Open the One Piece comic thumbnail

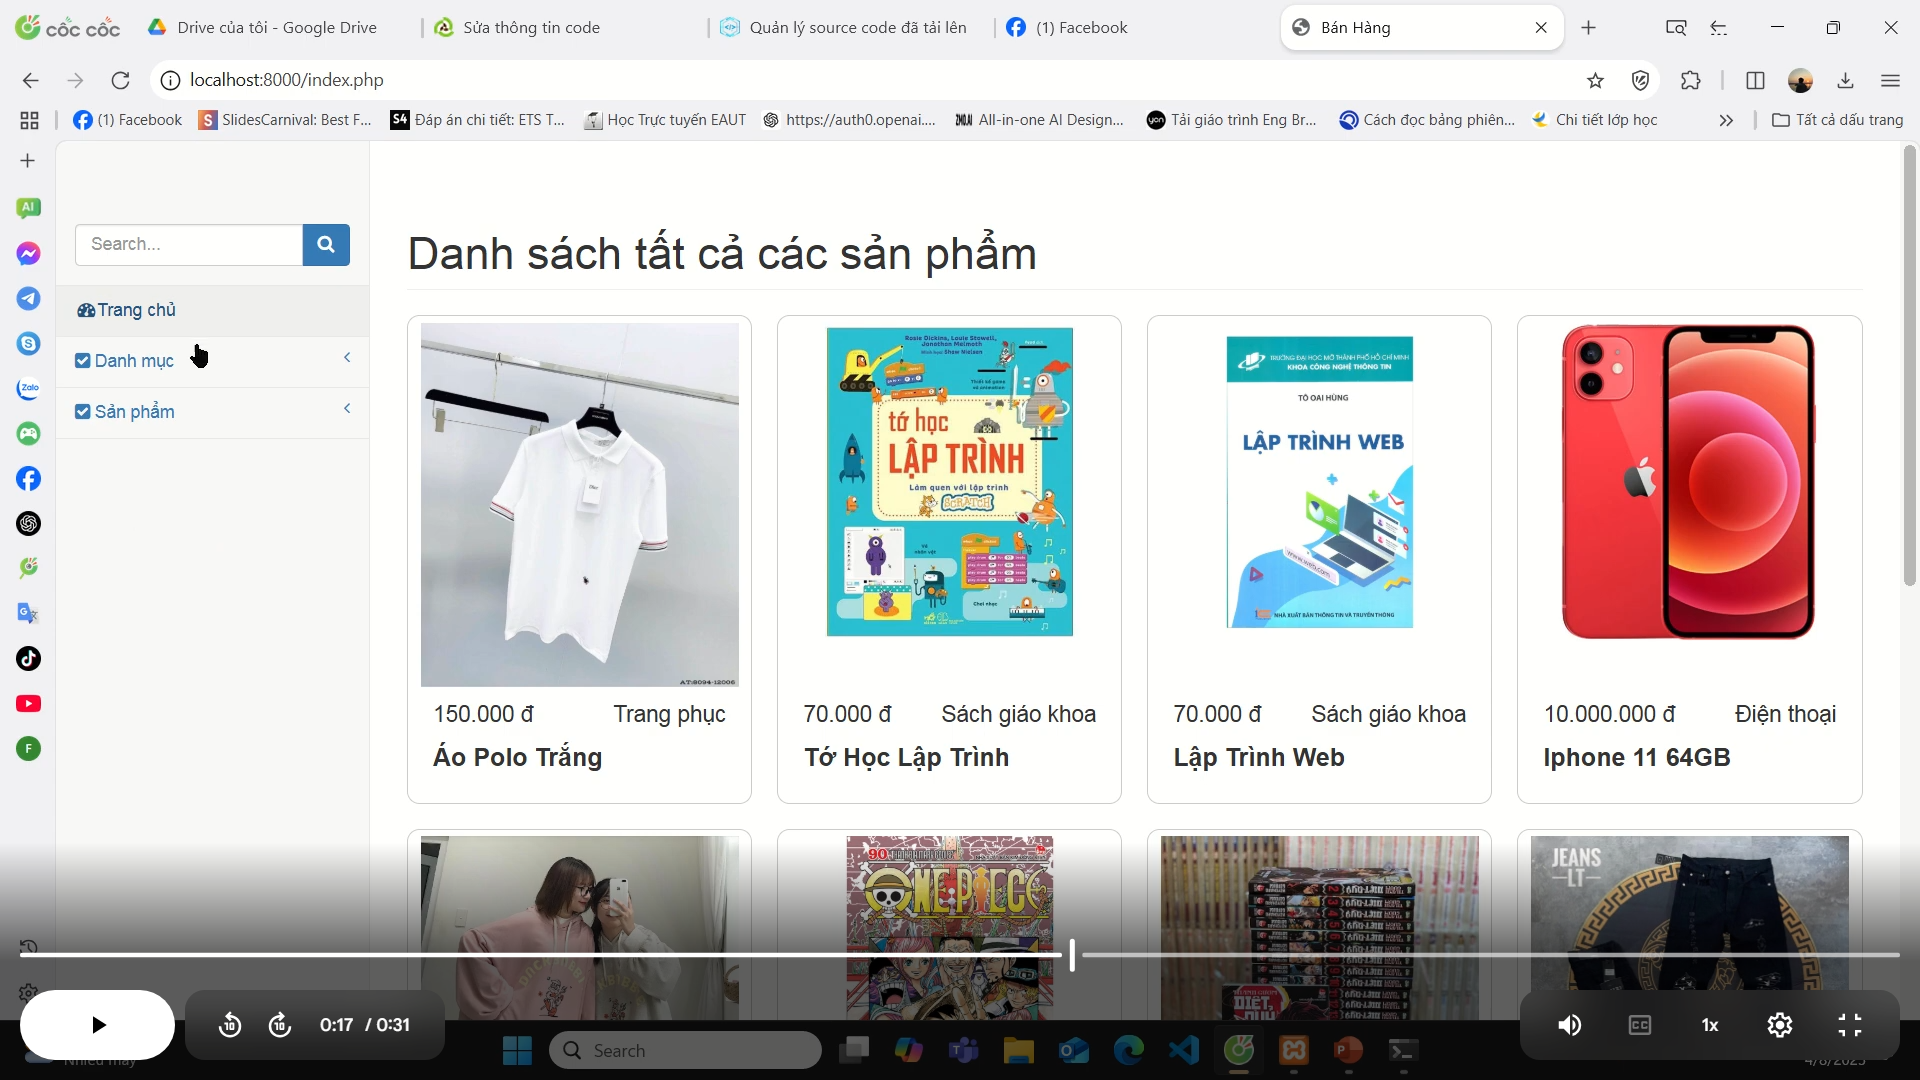pyautogui.click(x=949, y=928)
